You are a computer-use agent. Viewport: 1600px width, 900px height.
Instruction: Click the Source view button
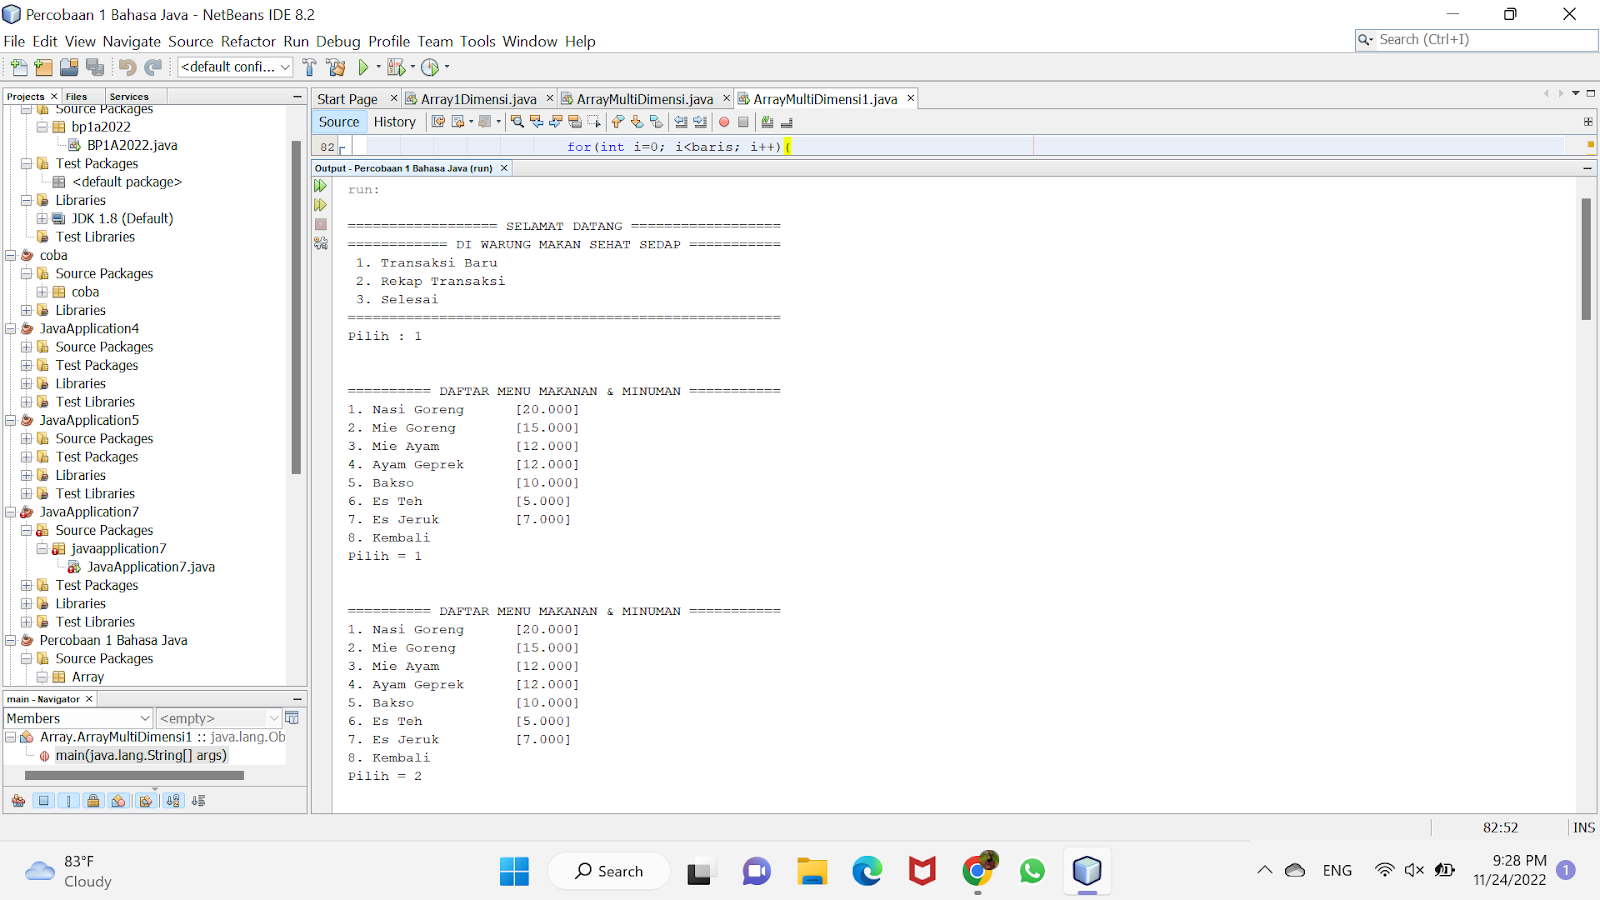[339, 122]
